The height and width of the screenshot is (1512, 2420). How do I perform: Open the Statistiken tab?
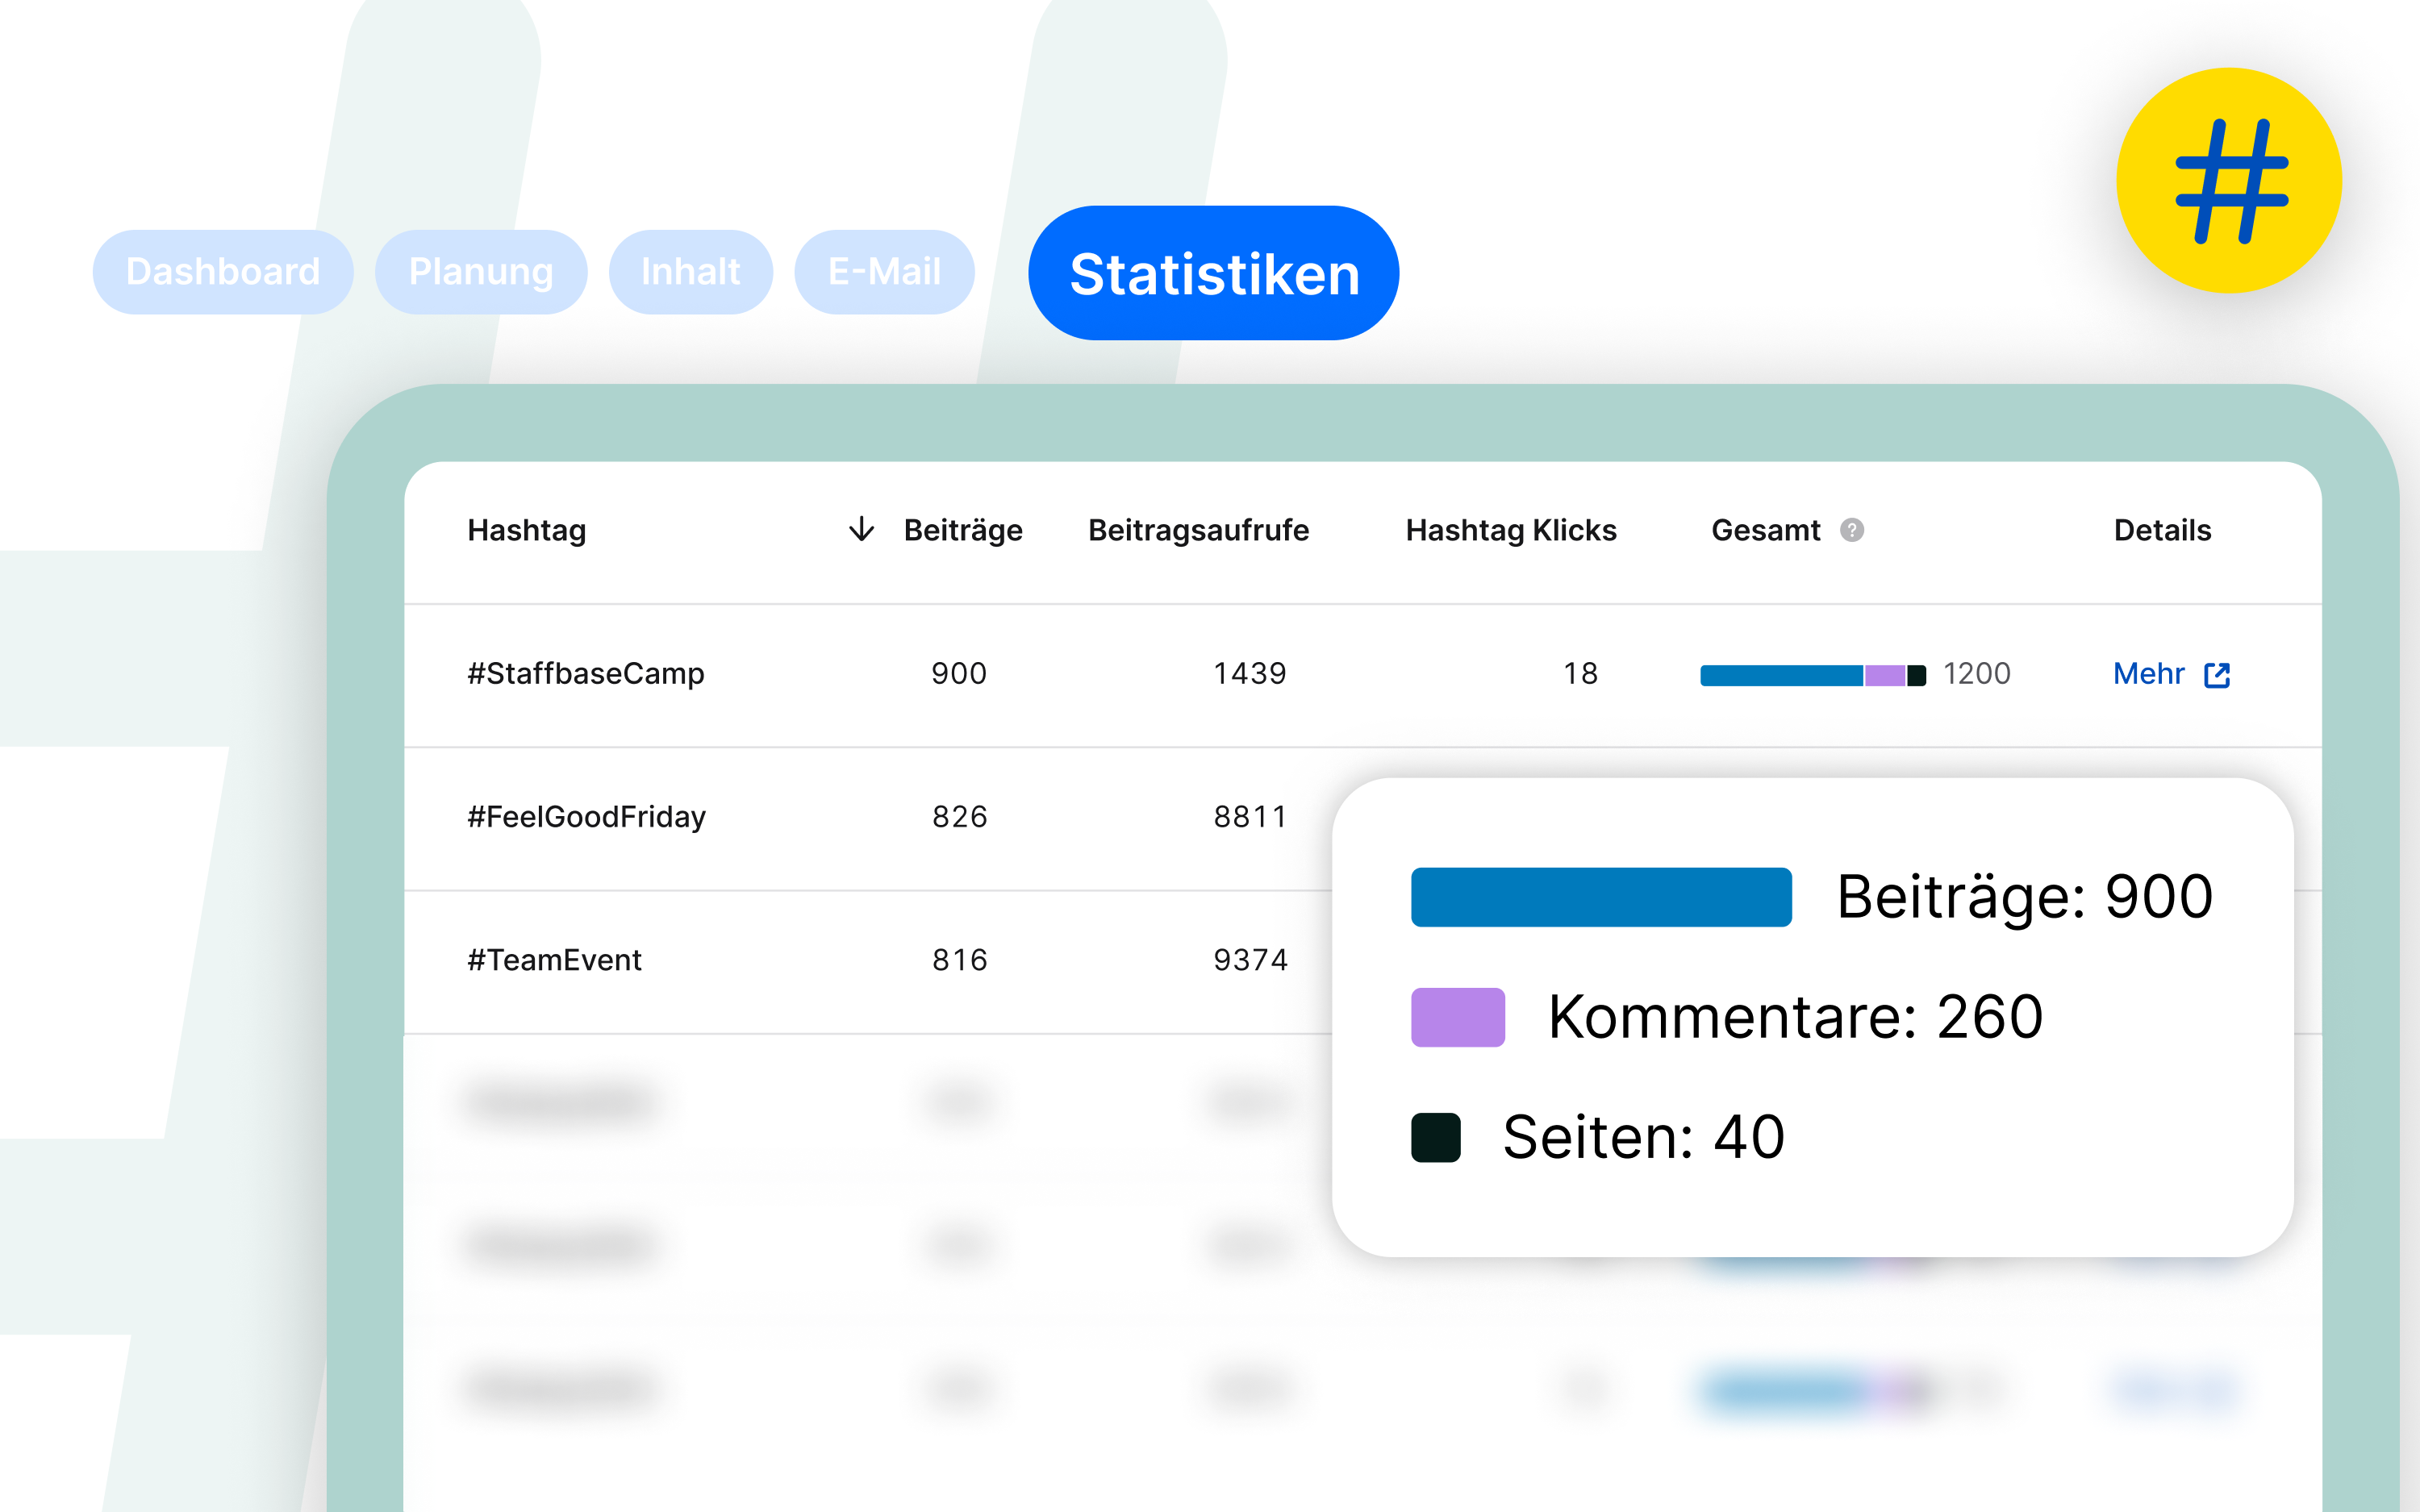(1214, 273)
